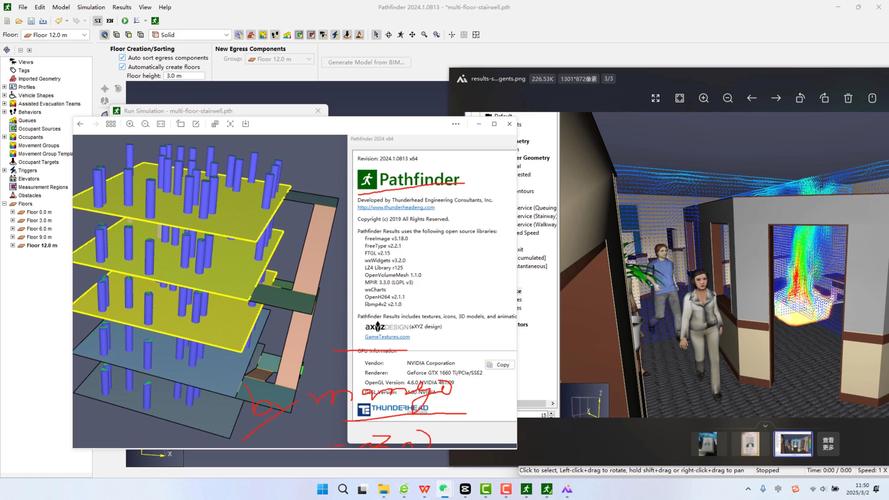Image resolution: width=889 pixels, height=500 pixels.
Task: Open the Model menu
Action: click(x=61, y=7)
